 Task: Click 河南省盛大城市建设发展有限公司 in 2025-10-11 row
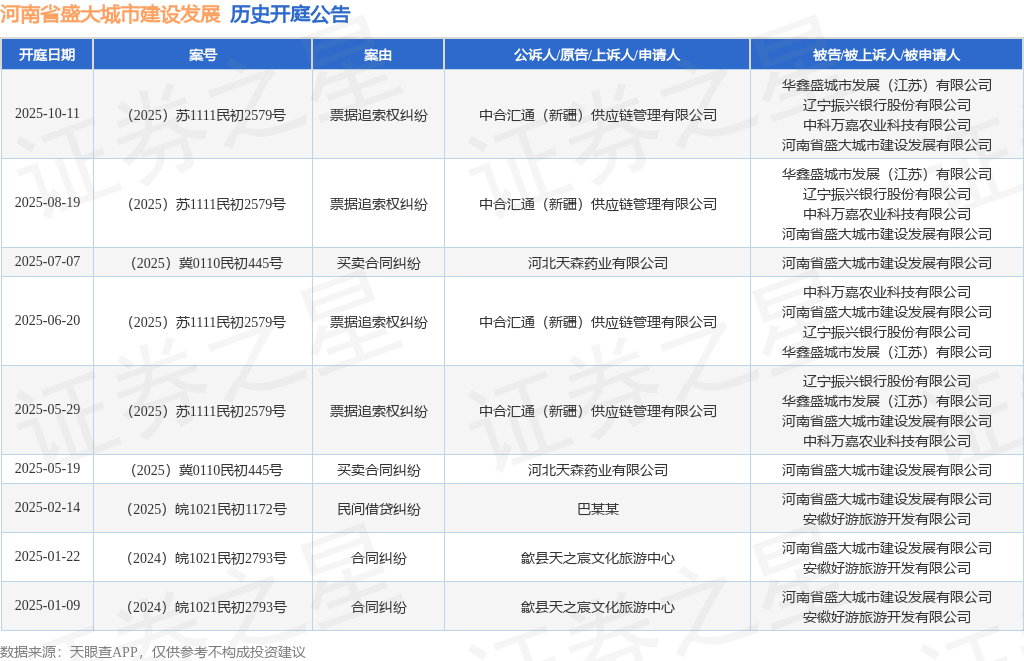[x=887, y=145]
